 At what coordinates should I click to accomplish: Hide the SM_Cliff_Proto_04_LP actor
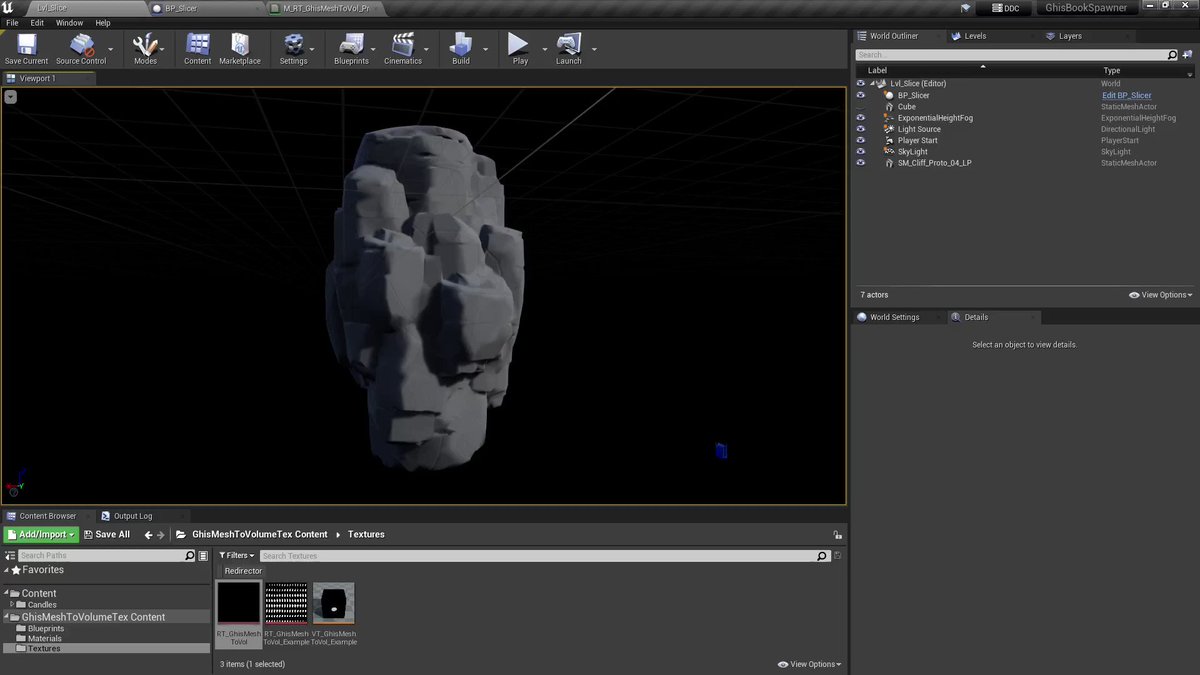click(860, 163)
